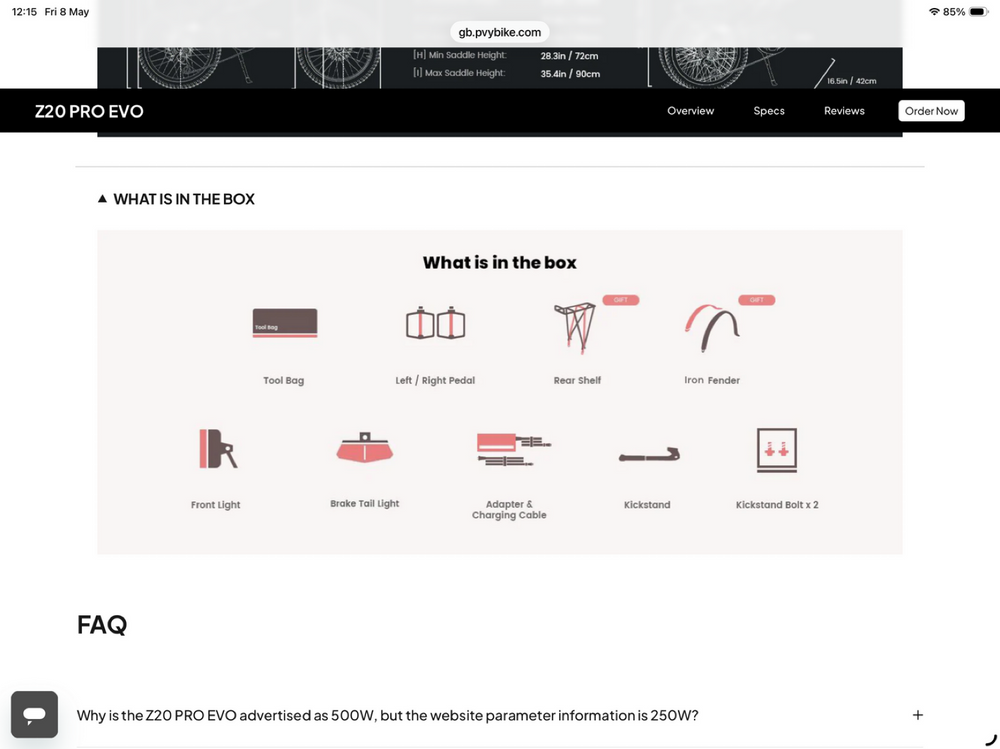Go to the Overview section
The image size is (1000, 749).
(691, 110)
